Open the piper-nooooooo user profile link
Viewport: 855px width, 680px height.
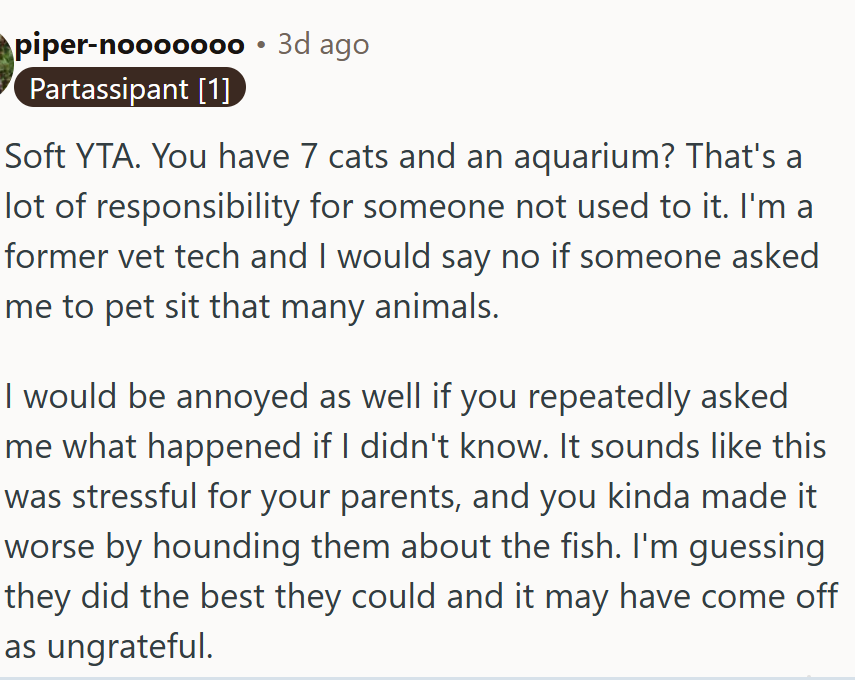pyautogui.click(x=130, y=44)
